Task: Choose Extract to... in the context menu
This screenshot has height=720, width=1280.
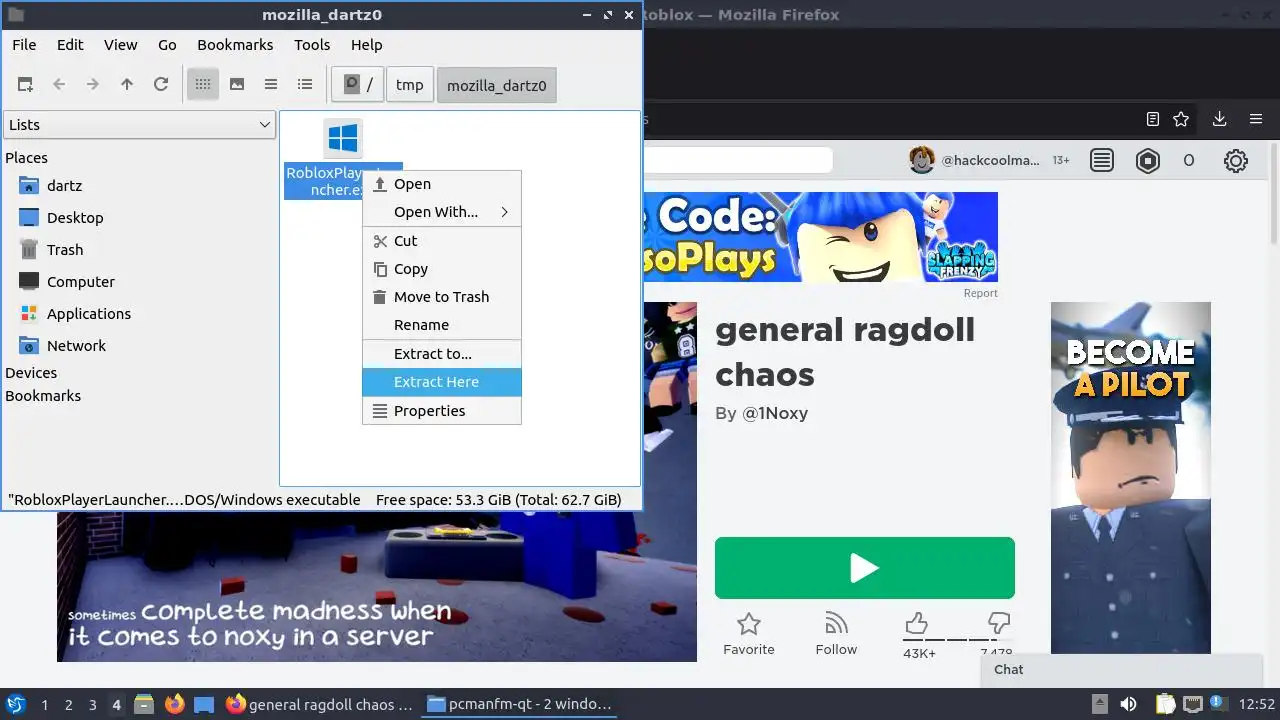Action: 442,354
